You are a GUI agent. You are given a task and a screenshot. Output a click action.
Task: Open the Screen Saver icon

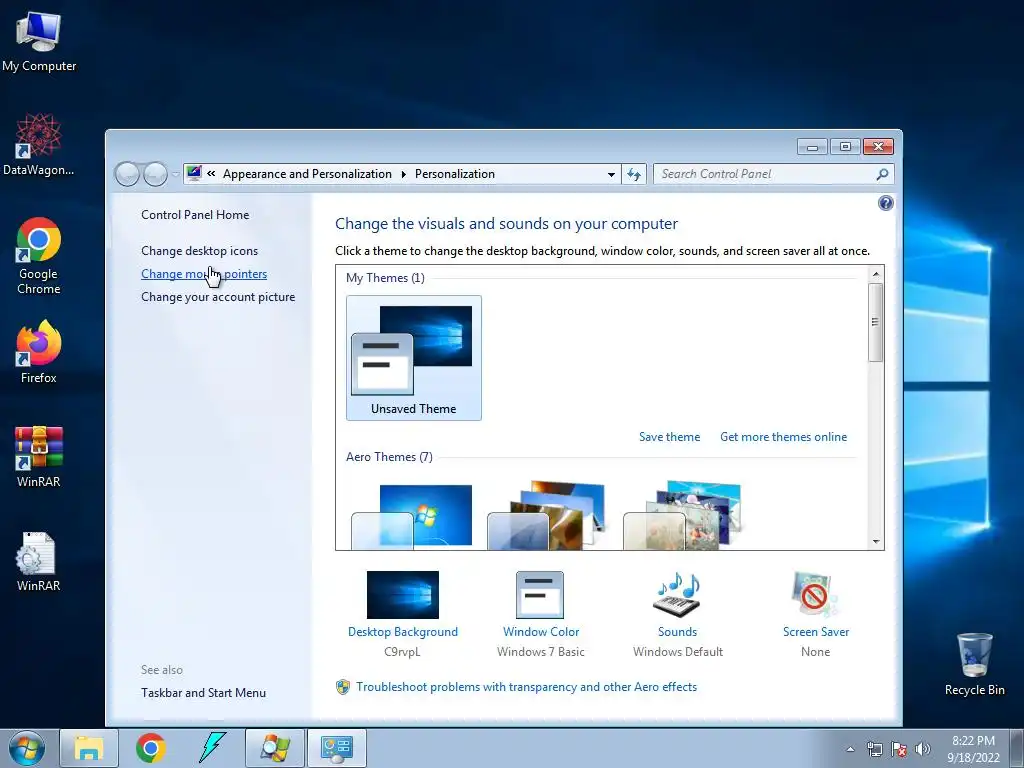tap(814, 595)
